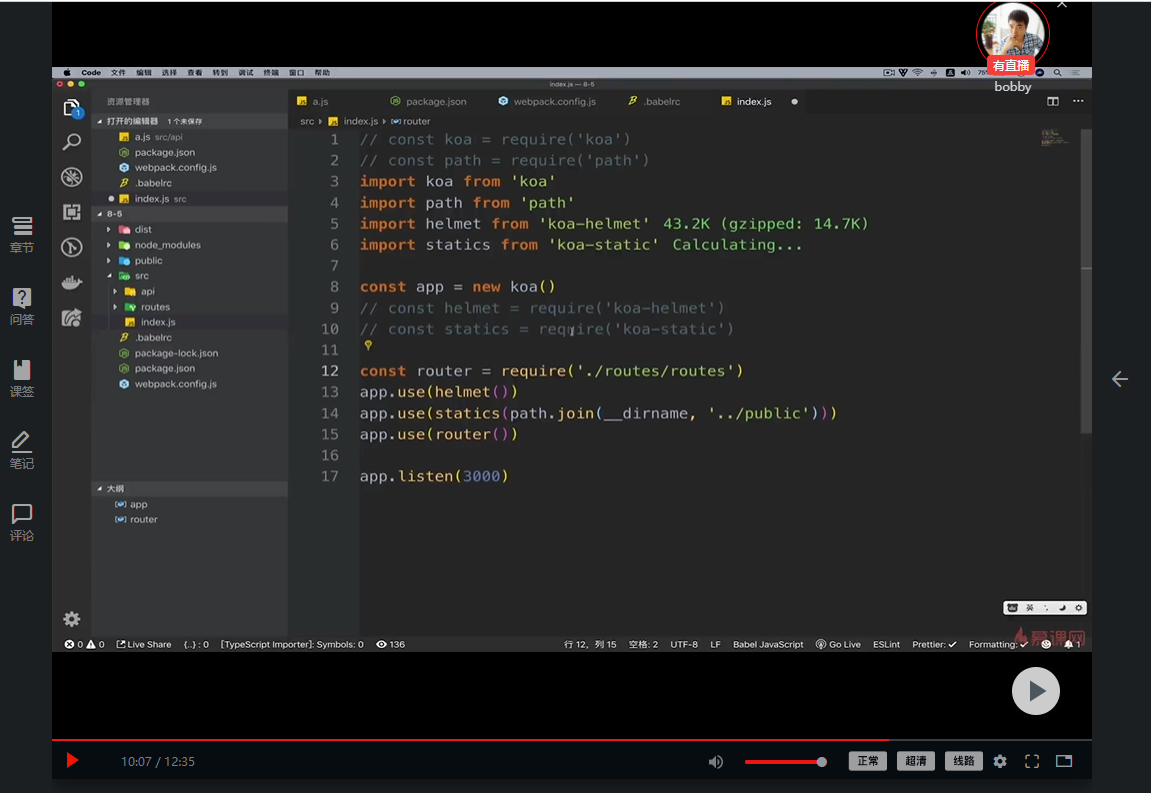Click the volume level slider
1151x793 pixels.
pos(785,762)
